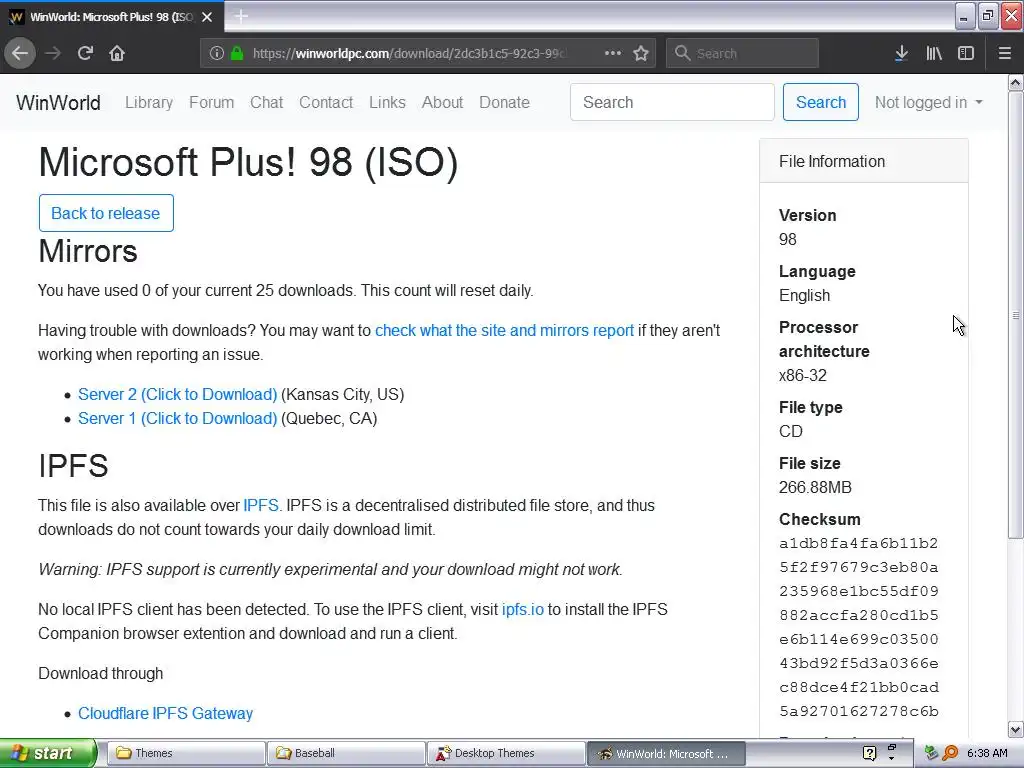
Task: Select WinWorld: Microsoft taskbar button
Action: click(x=666, y=753)
